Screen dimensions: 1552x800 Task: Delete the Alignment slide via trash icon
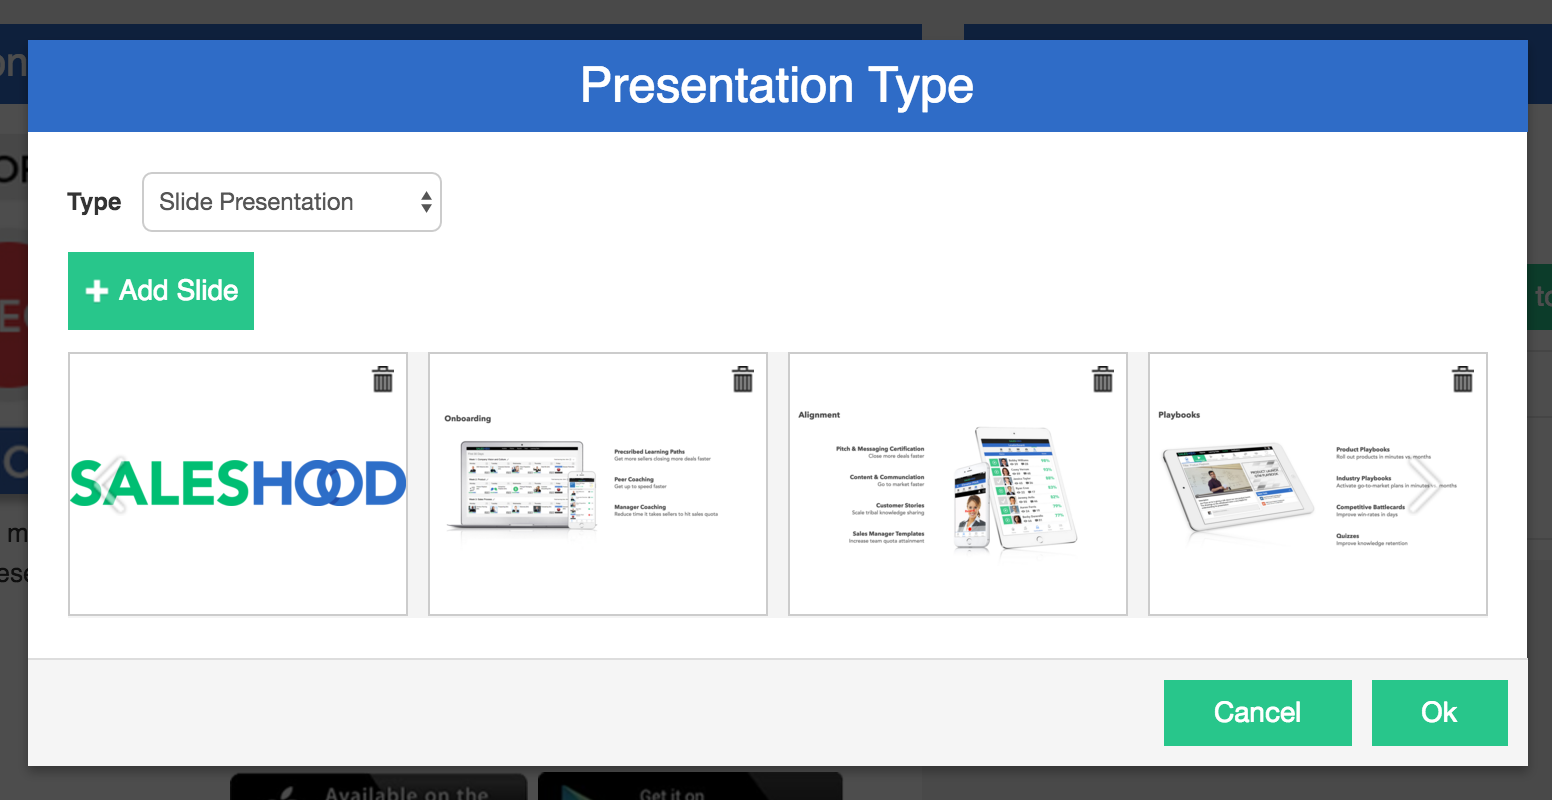coord(1103,379)
